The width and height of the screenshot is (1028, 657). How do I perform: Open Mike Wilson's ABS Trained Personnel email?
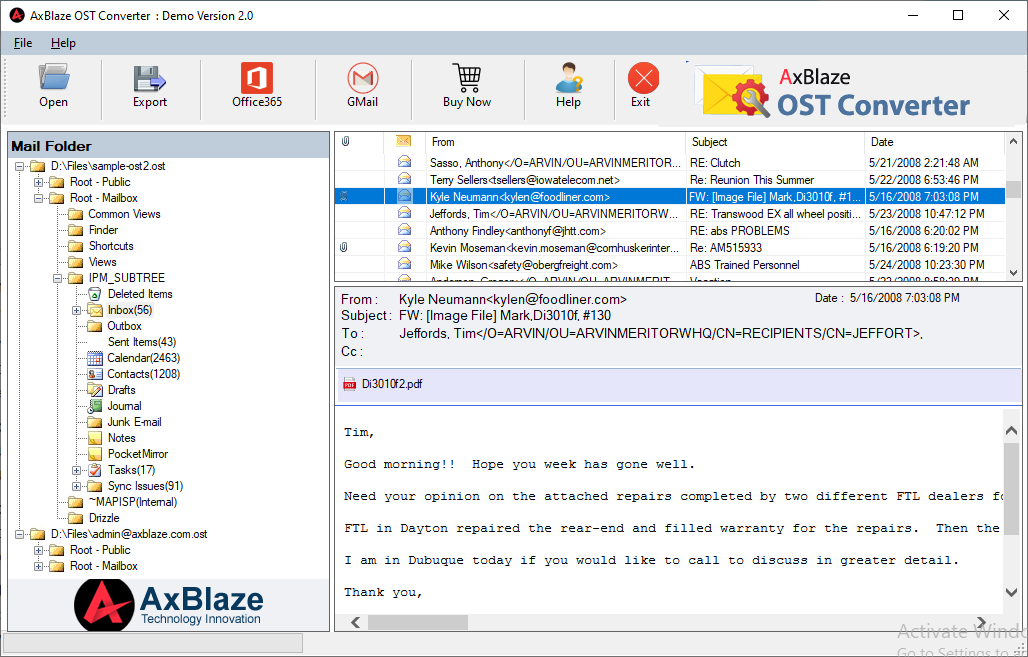[670, 265]
